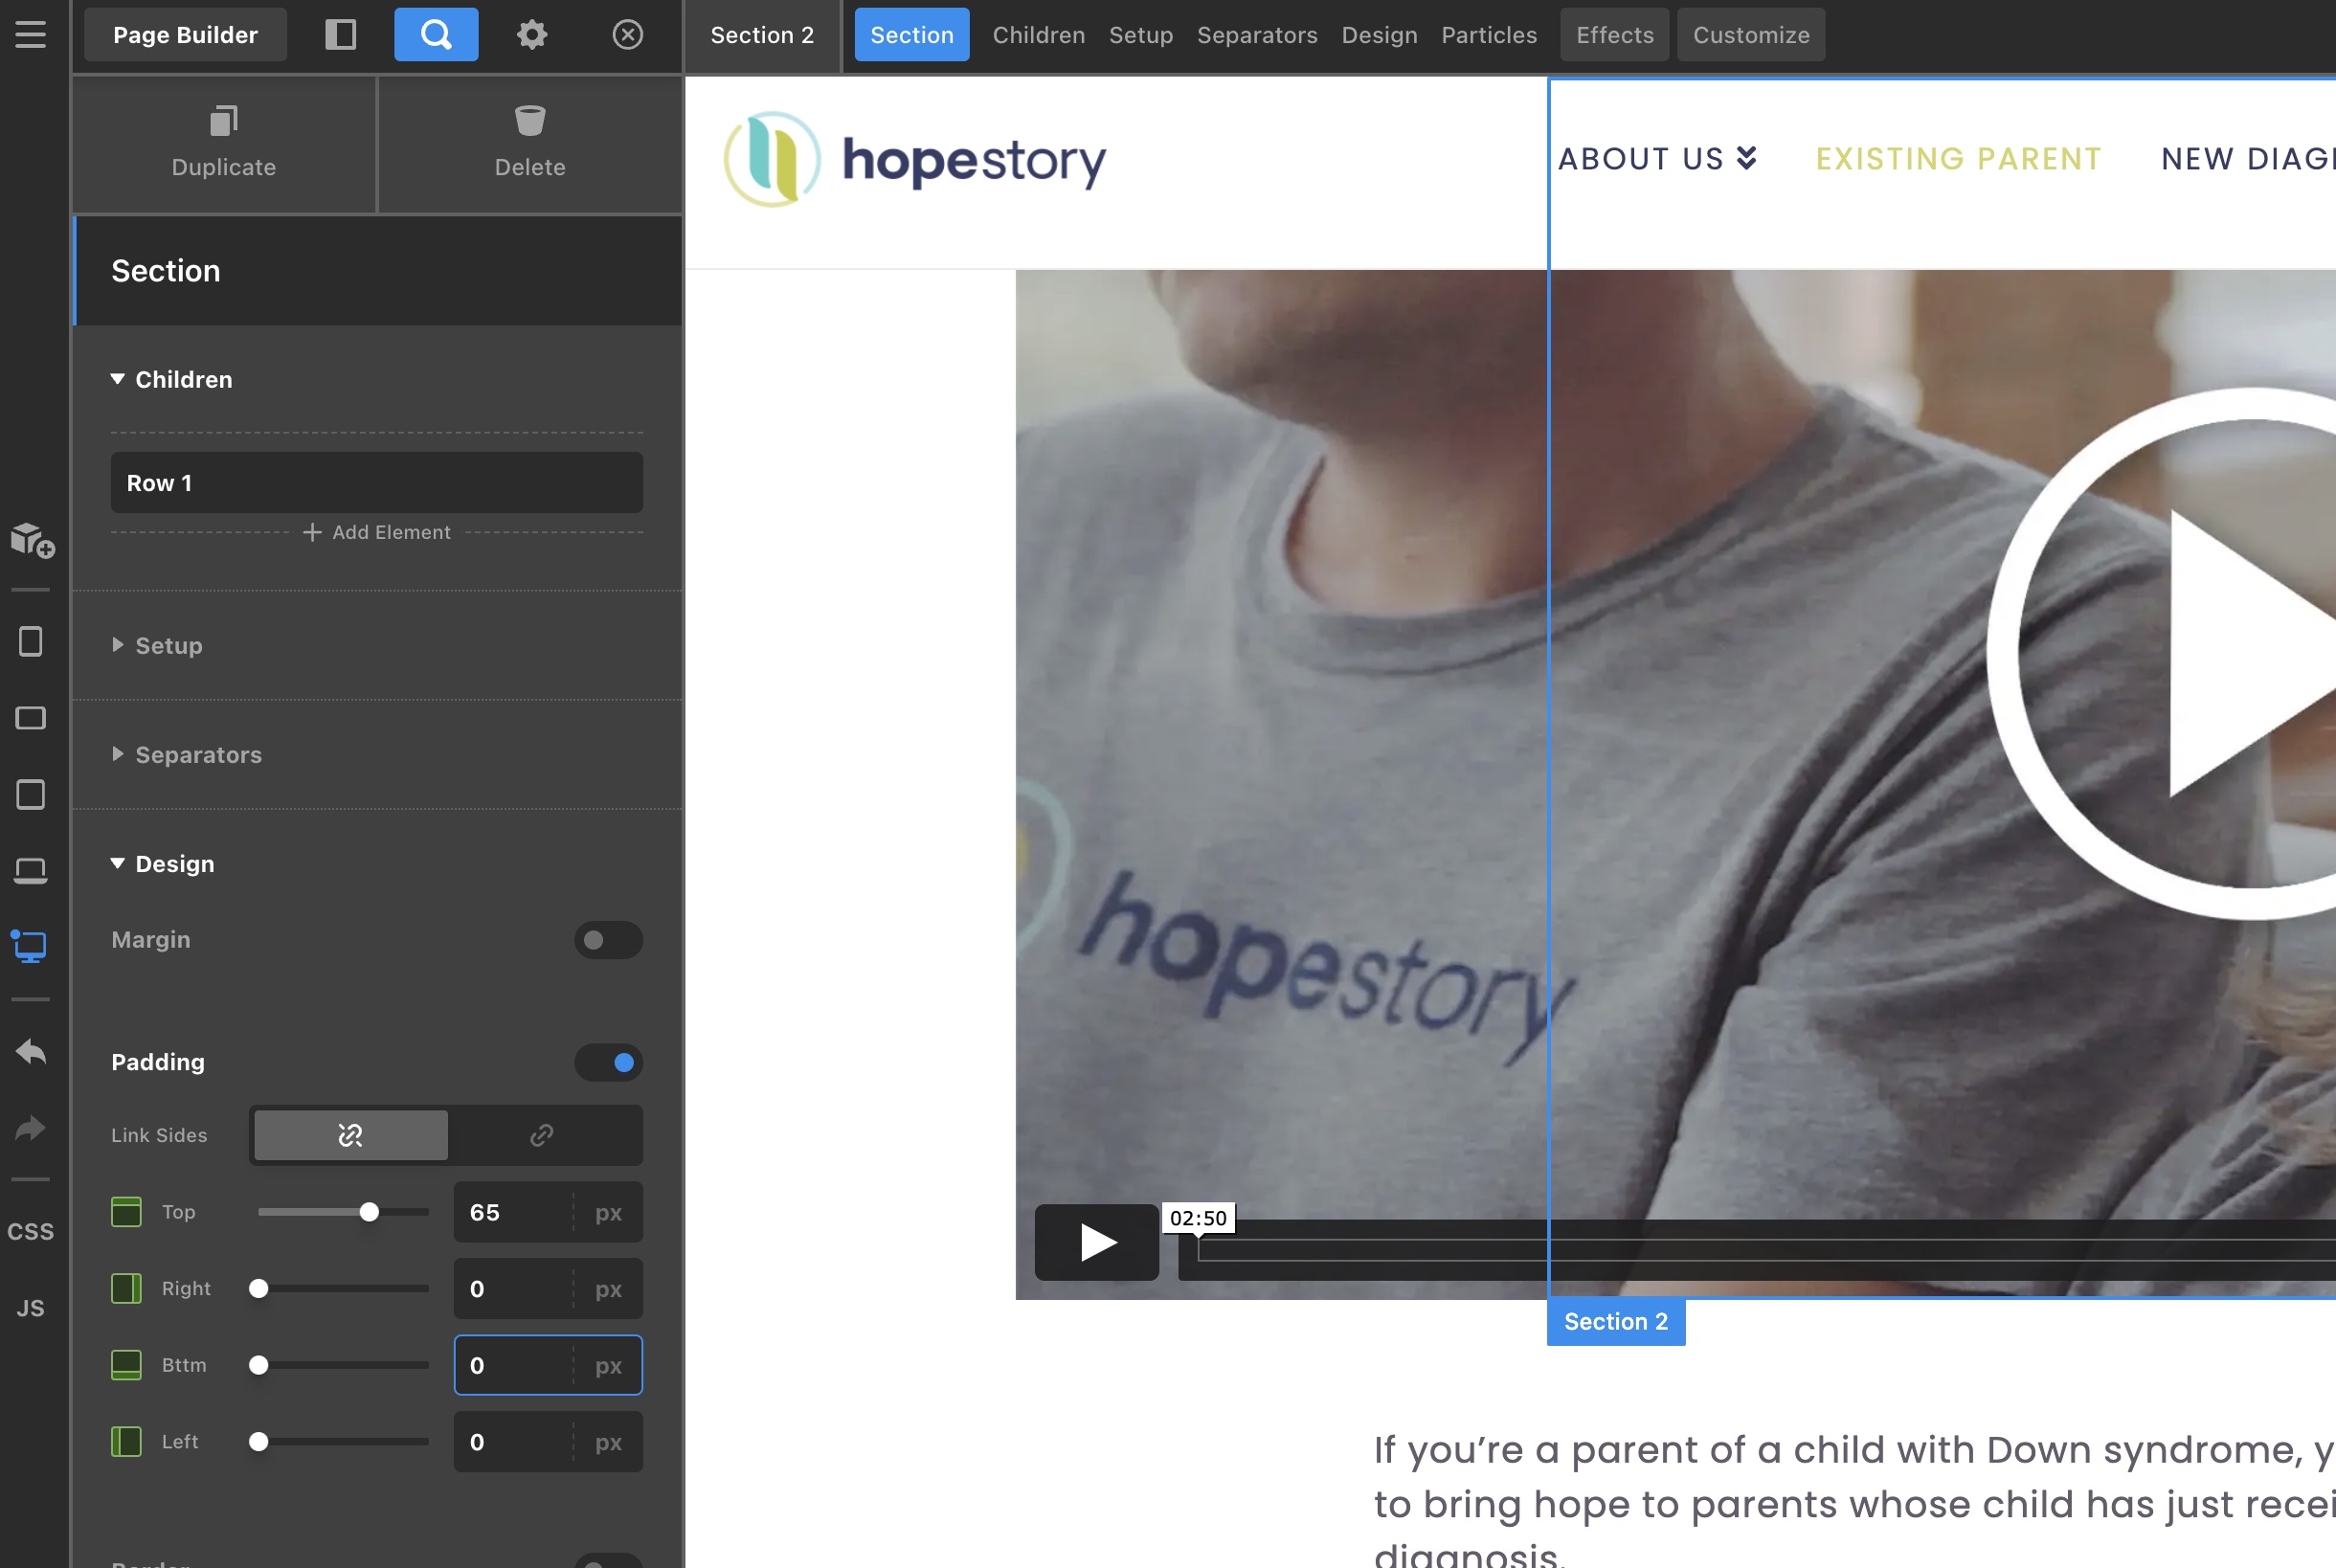Open the Effects tab
Image resolution: width=2336 pixels, height=1568 pixels.
tap(1614, 35)
